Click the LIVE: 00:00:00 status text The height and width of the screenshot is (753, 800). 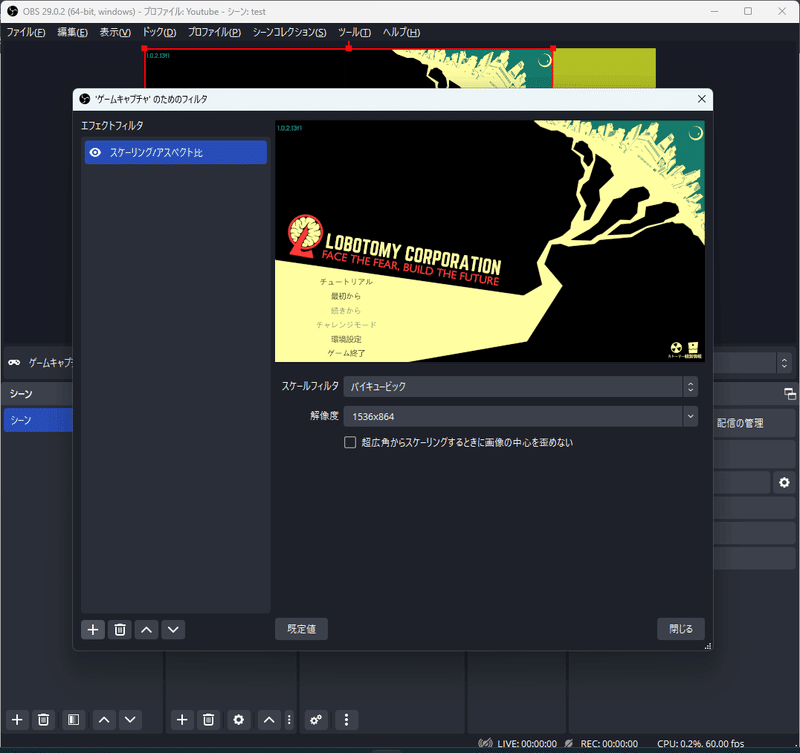527,744
